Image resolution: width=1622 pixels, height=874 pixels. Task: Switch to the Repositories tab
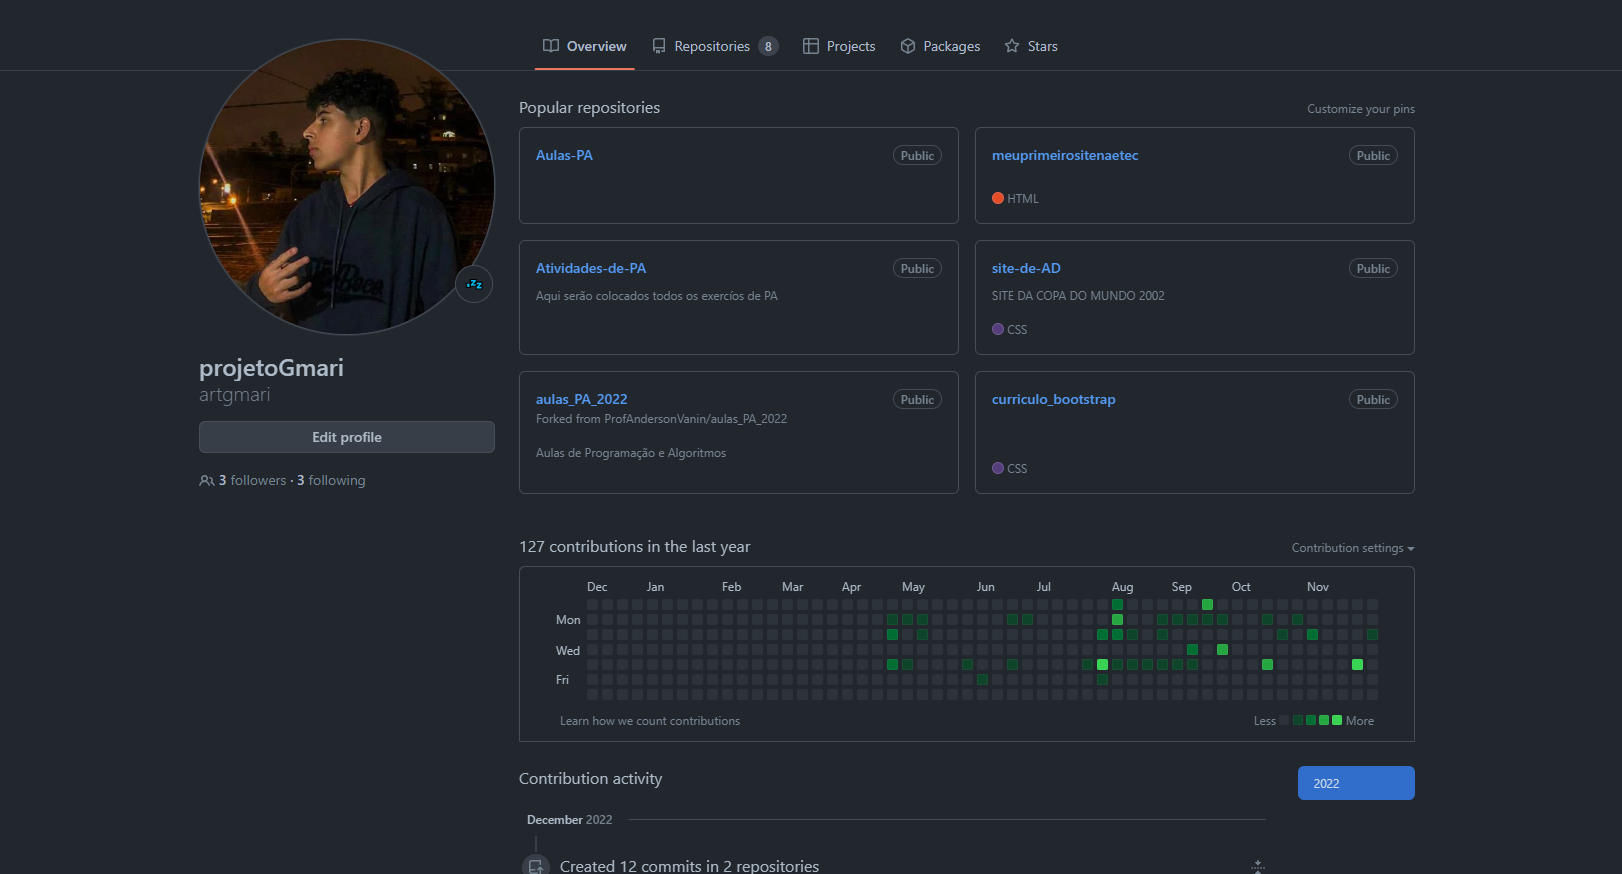point(712,46)
